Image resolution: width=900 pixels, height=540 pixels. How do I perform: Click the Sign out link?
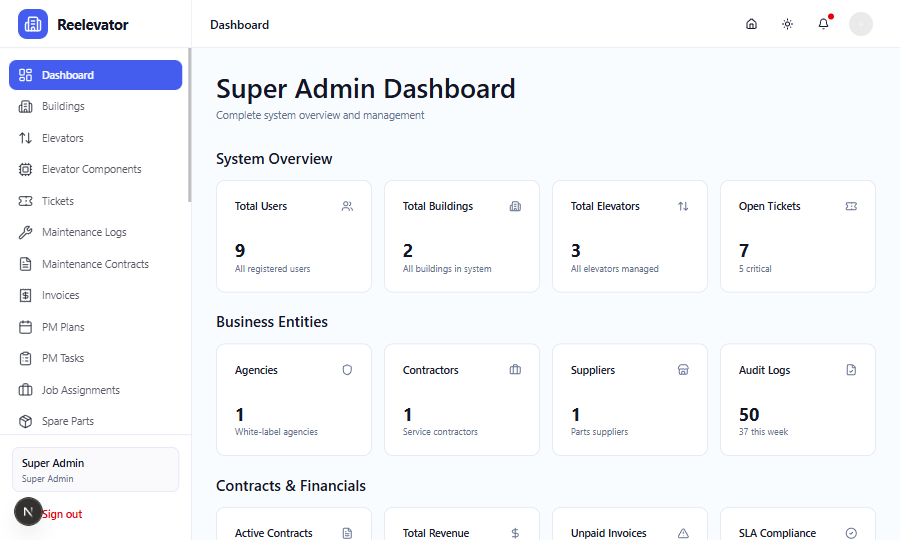(x=62, y=514)
